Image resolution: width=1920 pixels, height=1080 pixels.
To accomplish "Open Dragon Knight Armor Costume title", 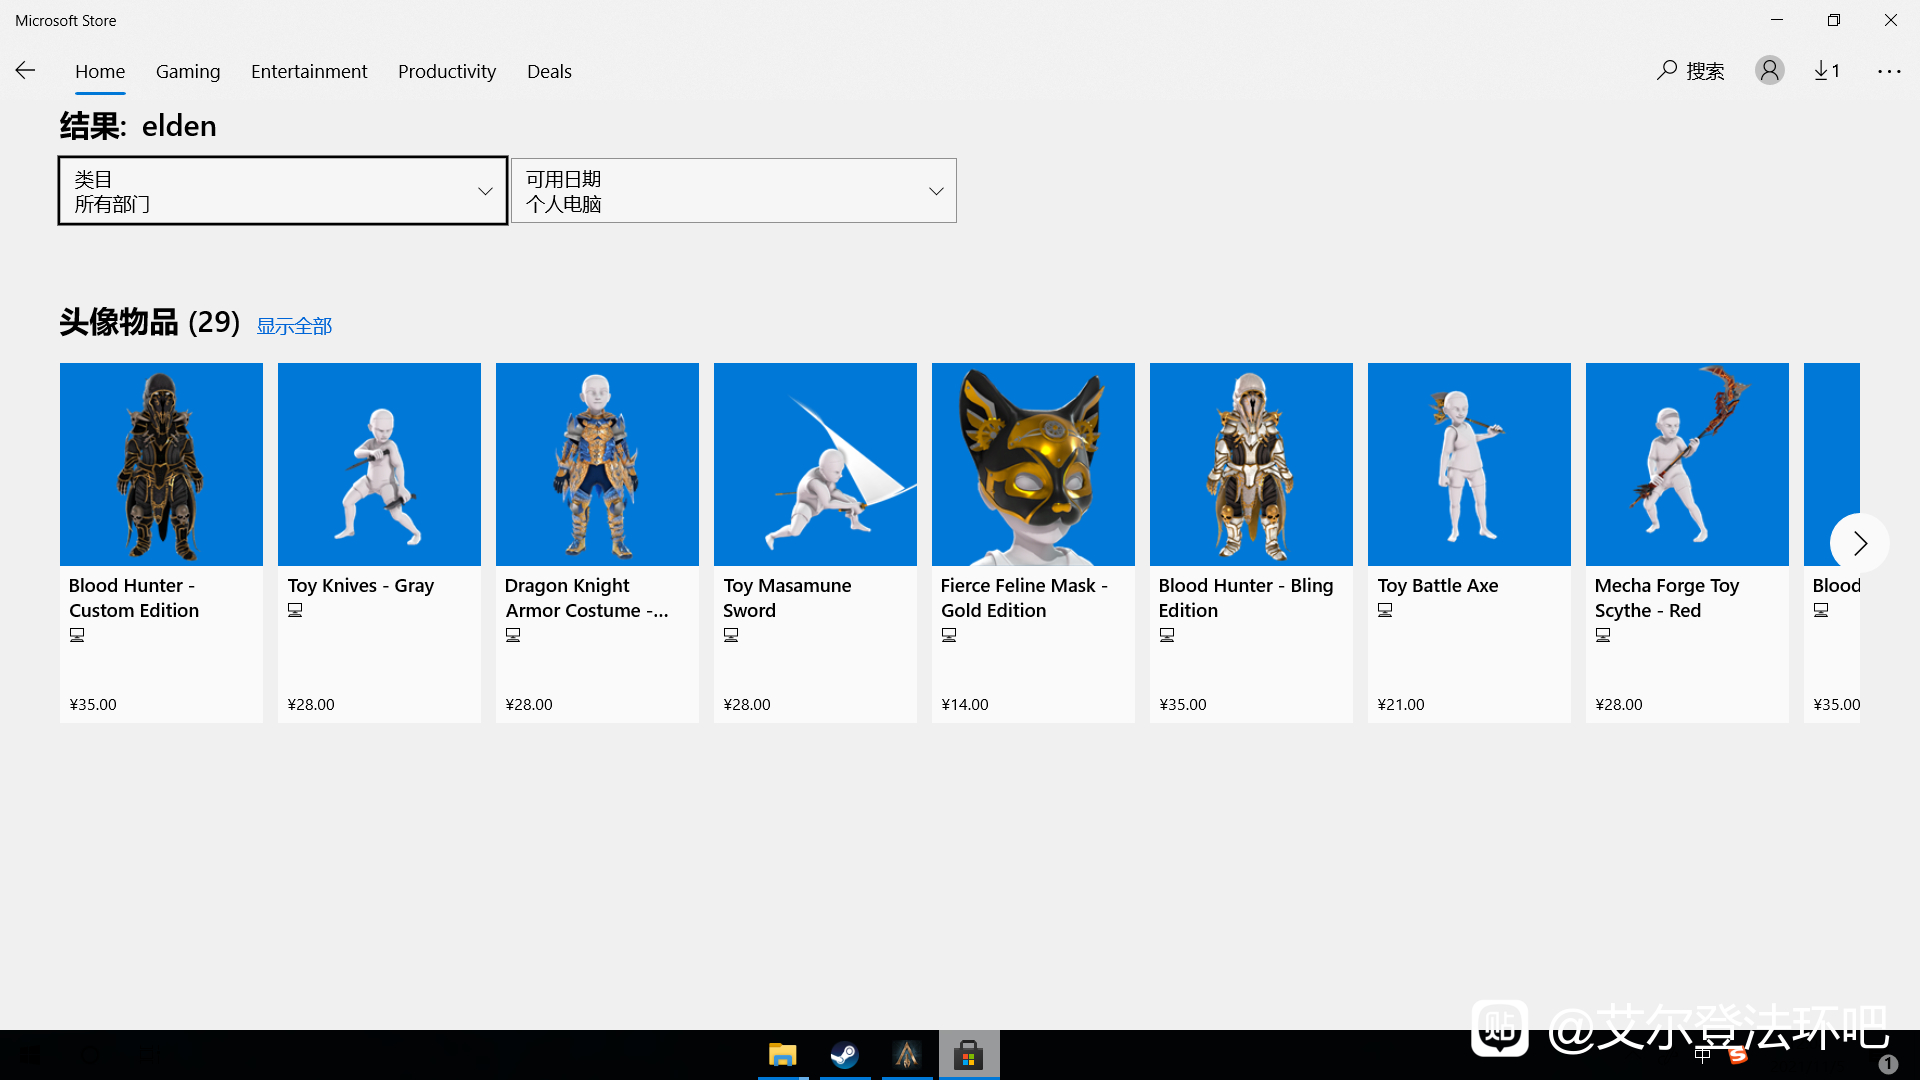I will click(x=587, y=598).
